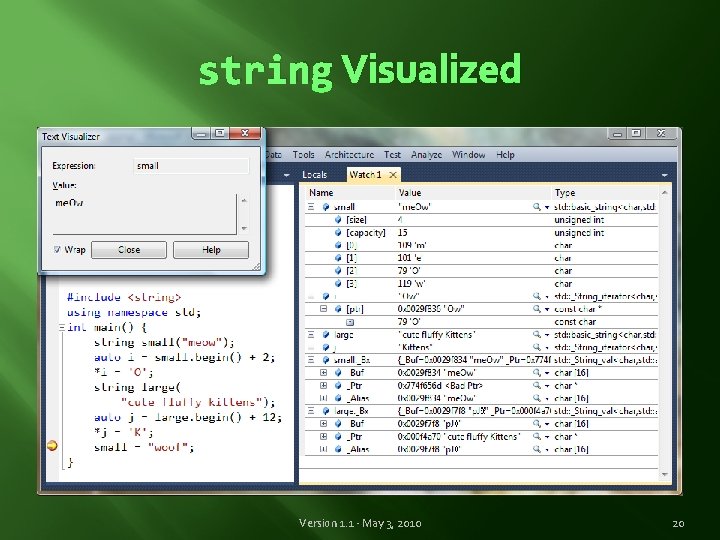Viewport: 720px width, 540px height.
Task: Open the Watch panel window-position dropdown arrow
Action: coord(664,175)
